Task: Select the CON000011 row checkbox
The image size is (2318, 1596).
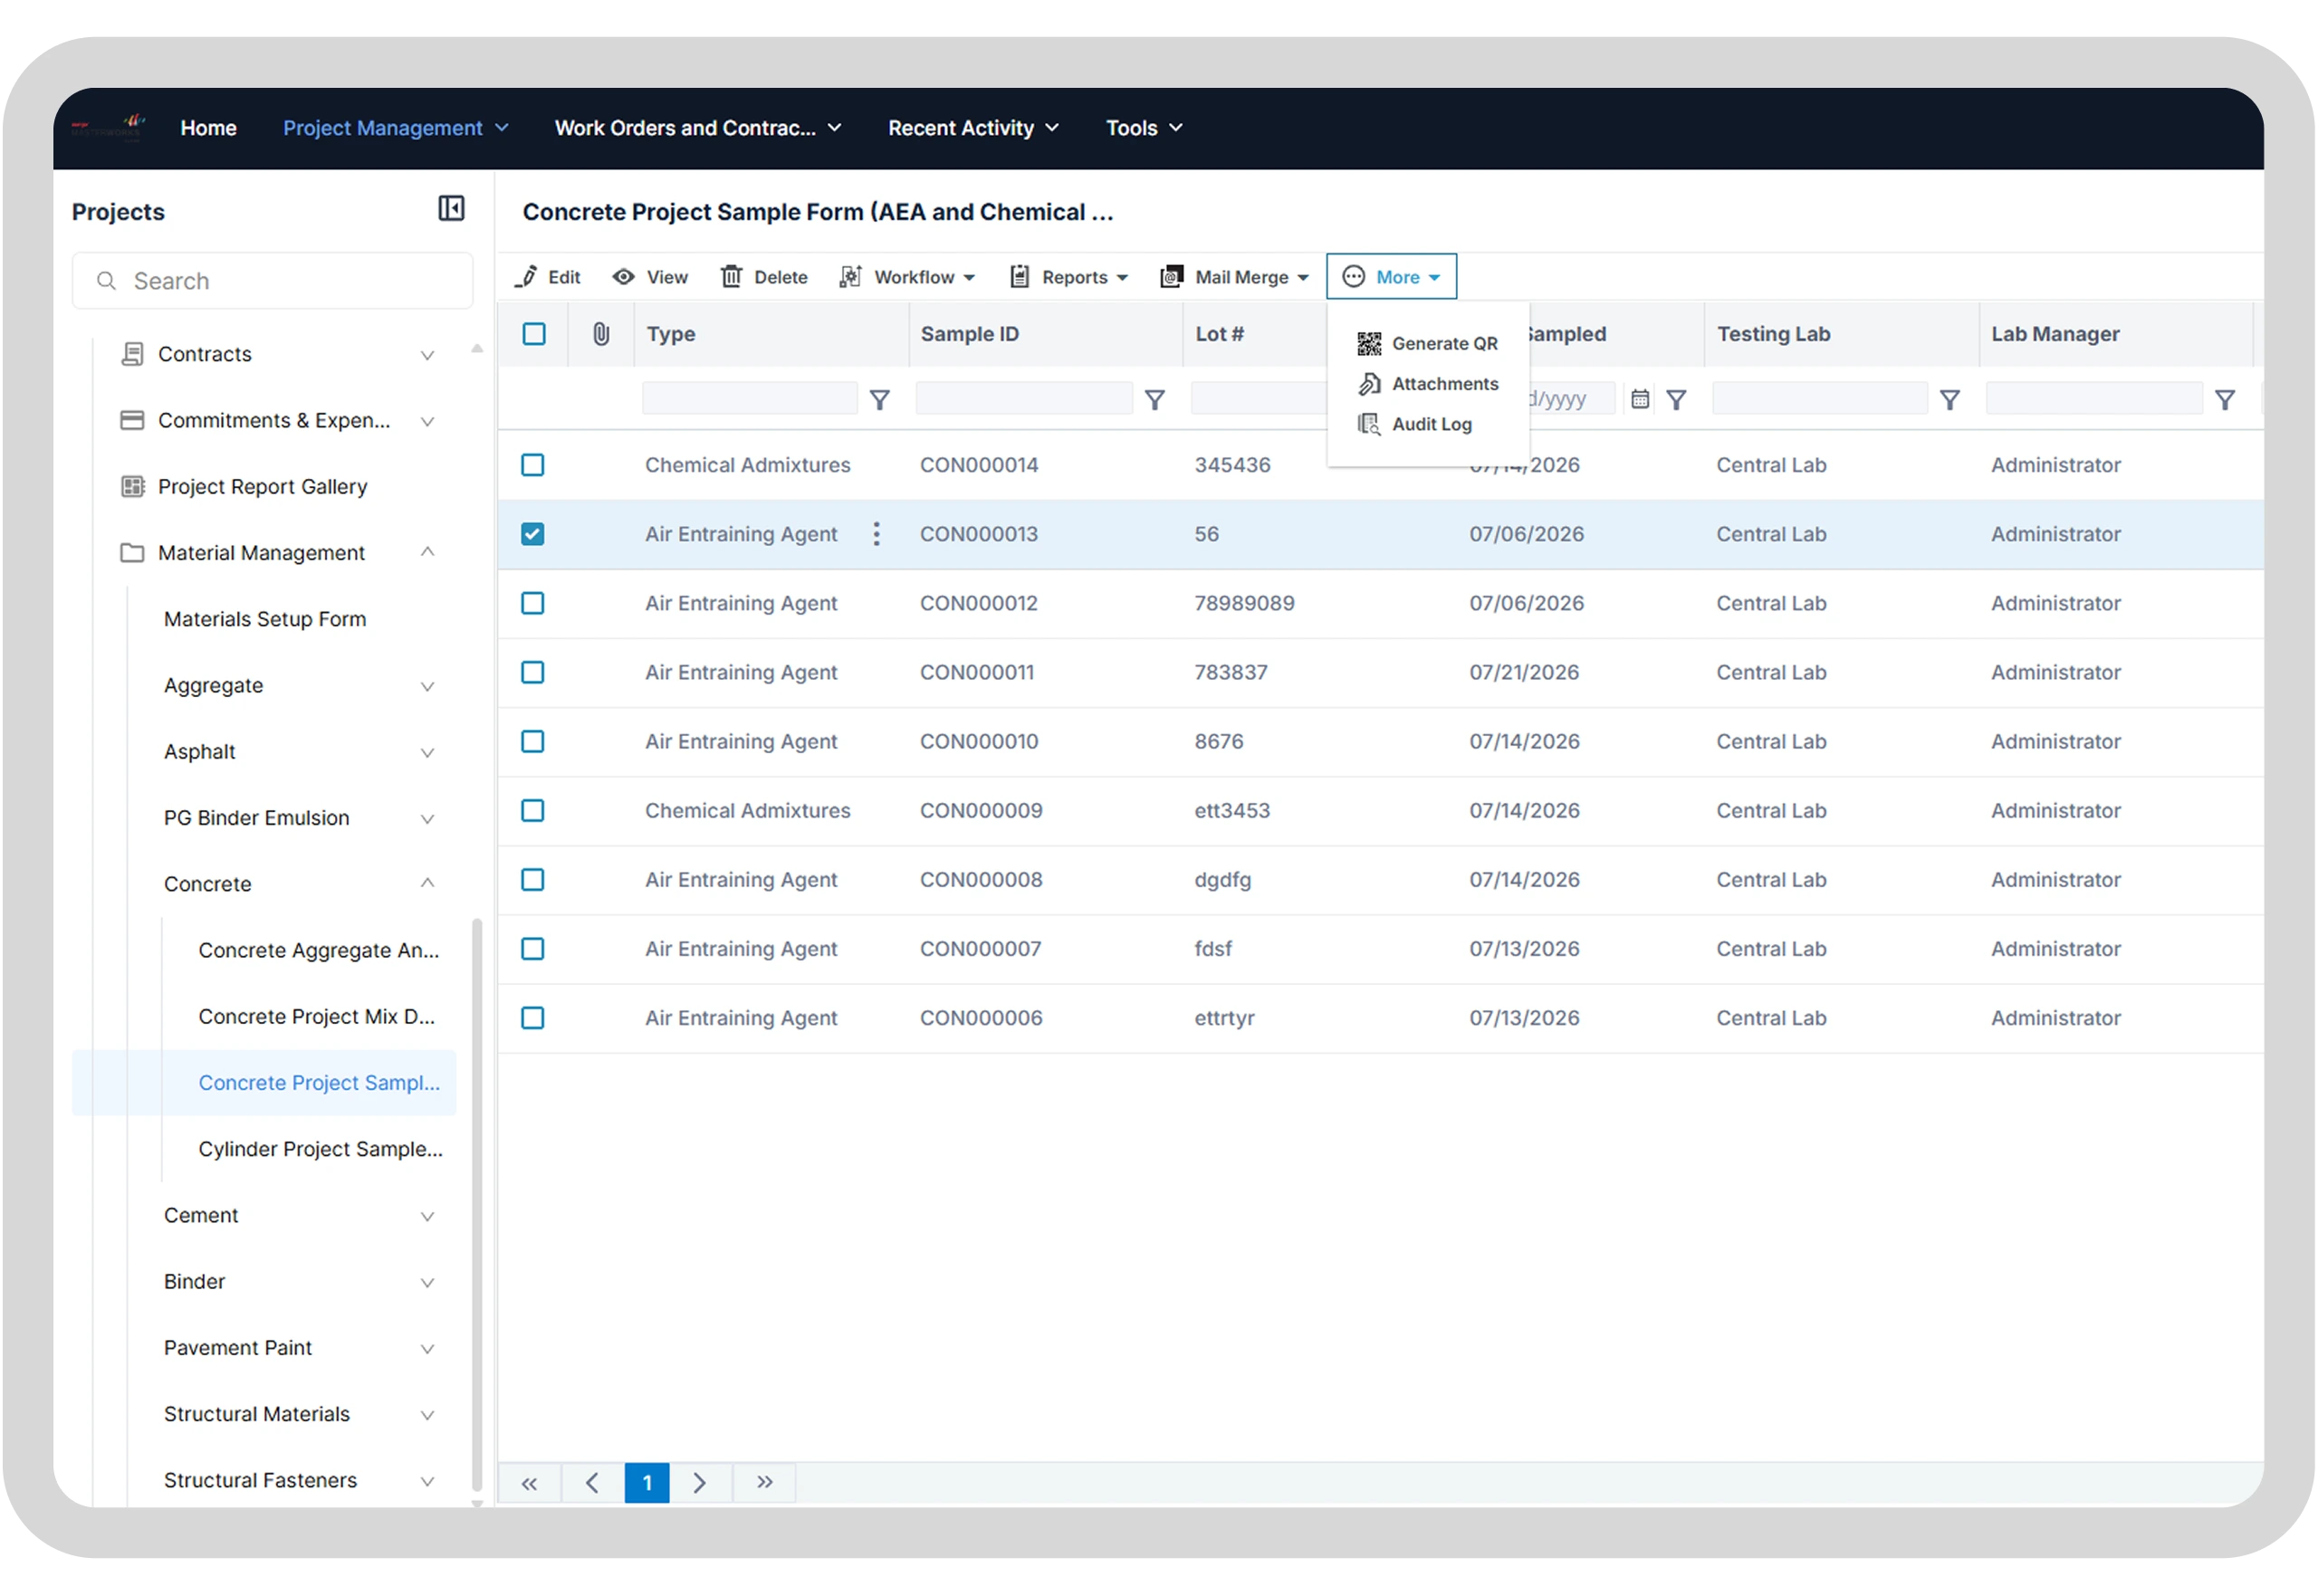Action: click(x=533, y=672)
